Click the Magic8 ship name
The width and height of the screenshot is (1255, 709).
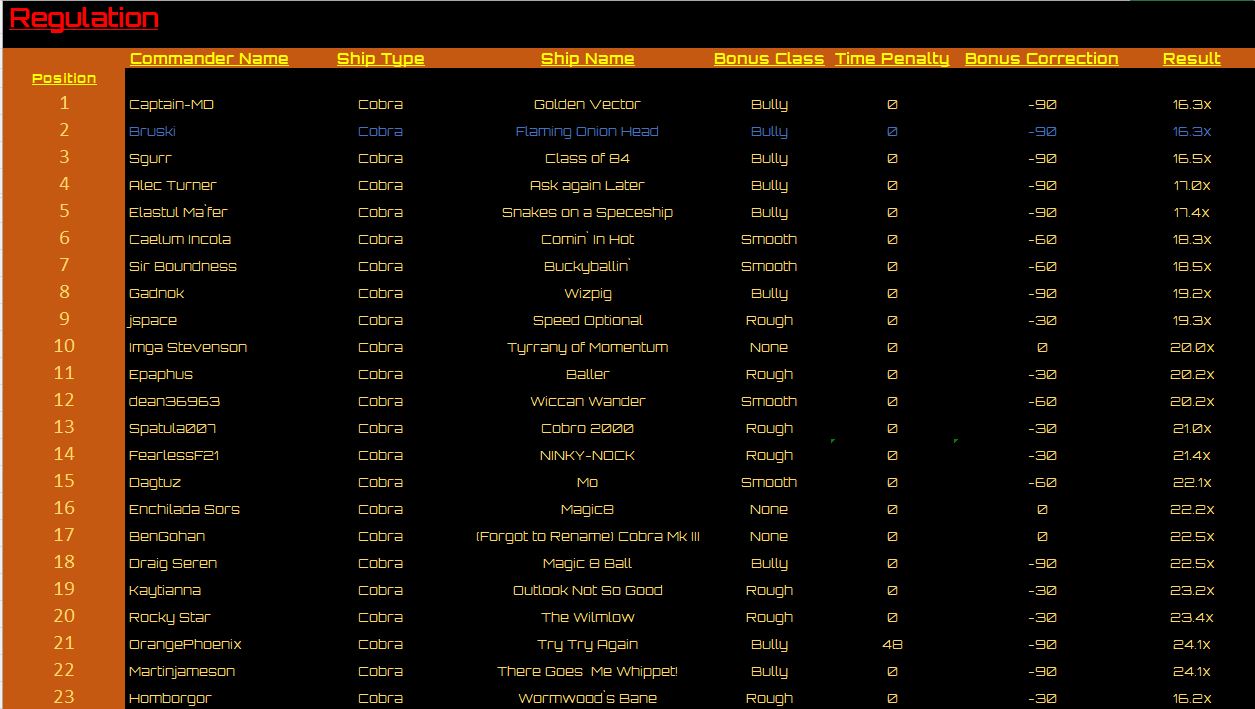pos(587,509)
